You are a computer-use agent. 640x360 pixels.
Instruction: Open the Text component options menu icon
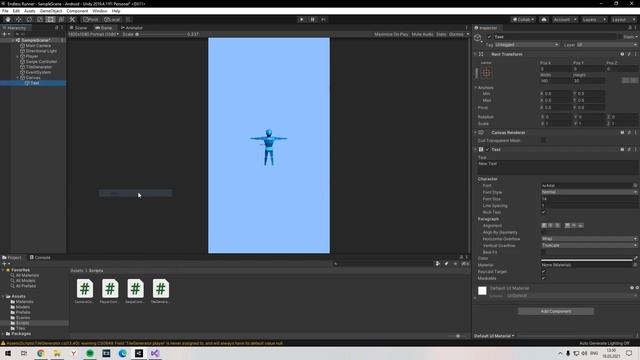click(x=636, y=149)
